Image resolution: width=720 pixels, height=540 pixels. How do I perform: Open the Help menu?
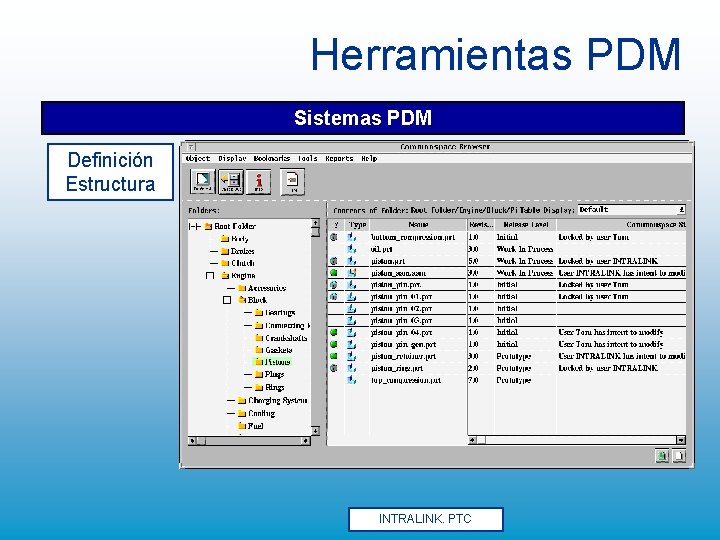(x=369, y=158)
